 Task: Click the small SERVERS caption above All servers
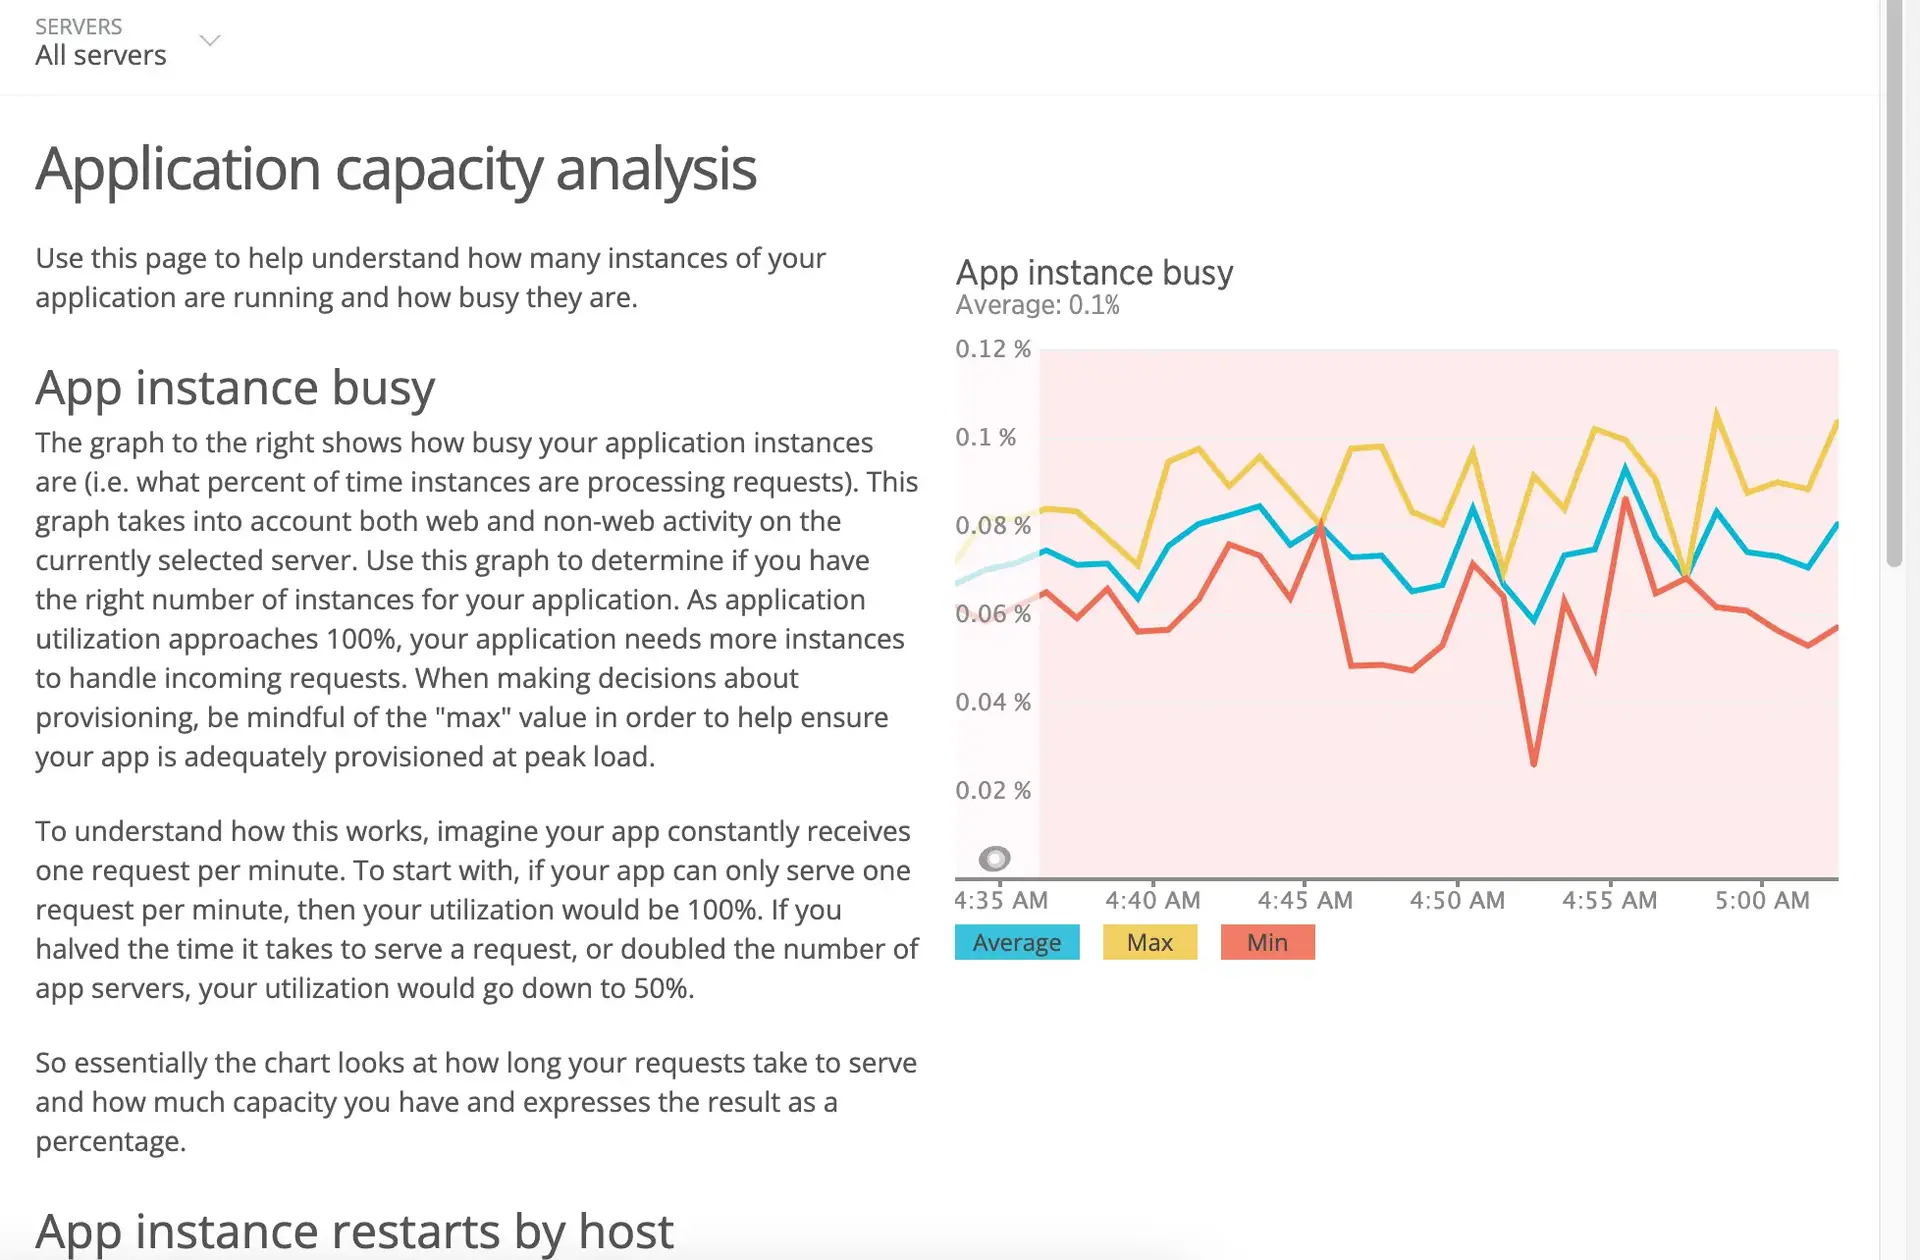coord(79,26)
